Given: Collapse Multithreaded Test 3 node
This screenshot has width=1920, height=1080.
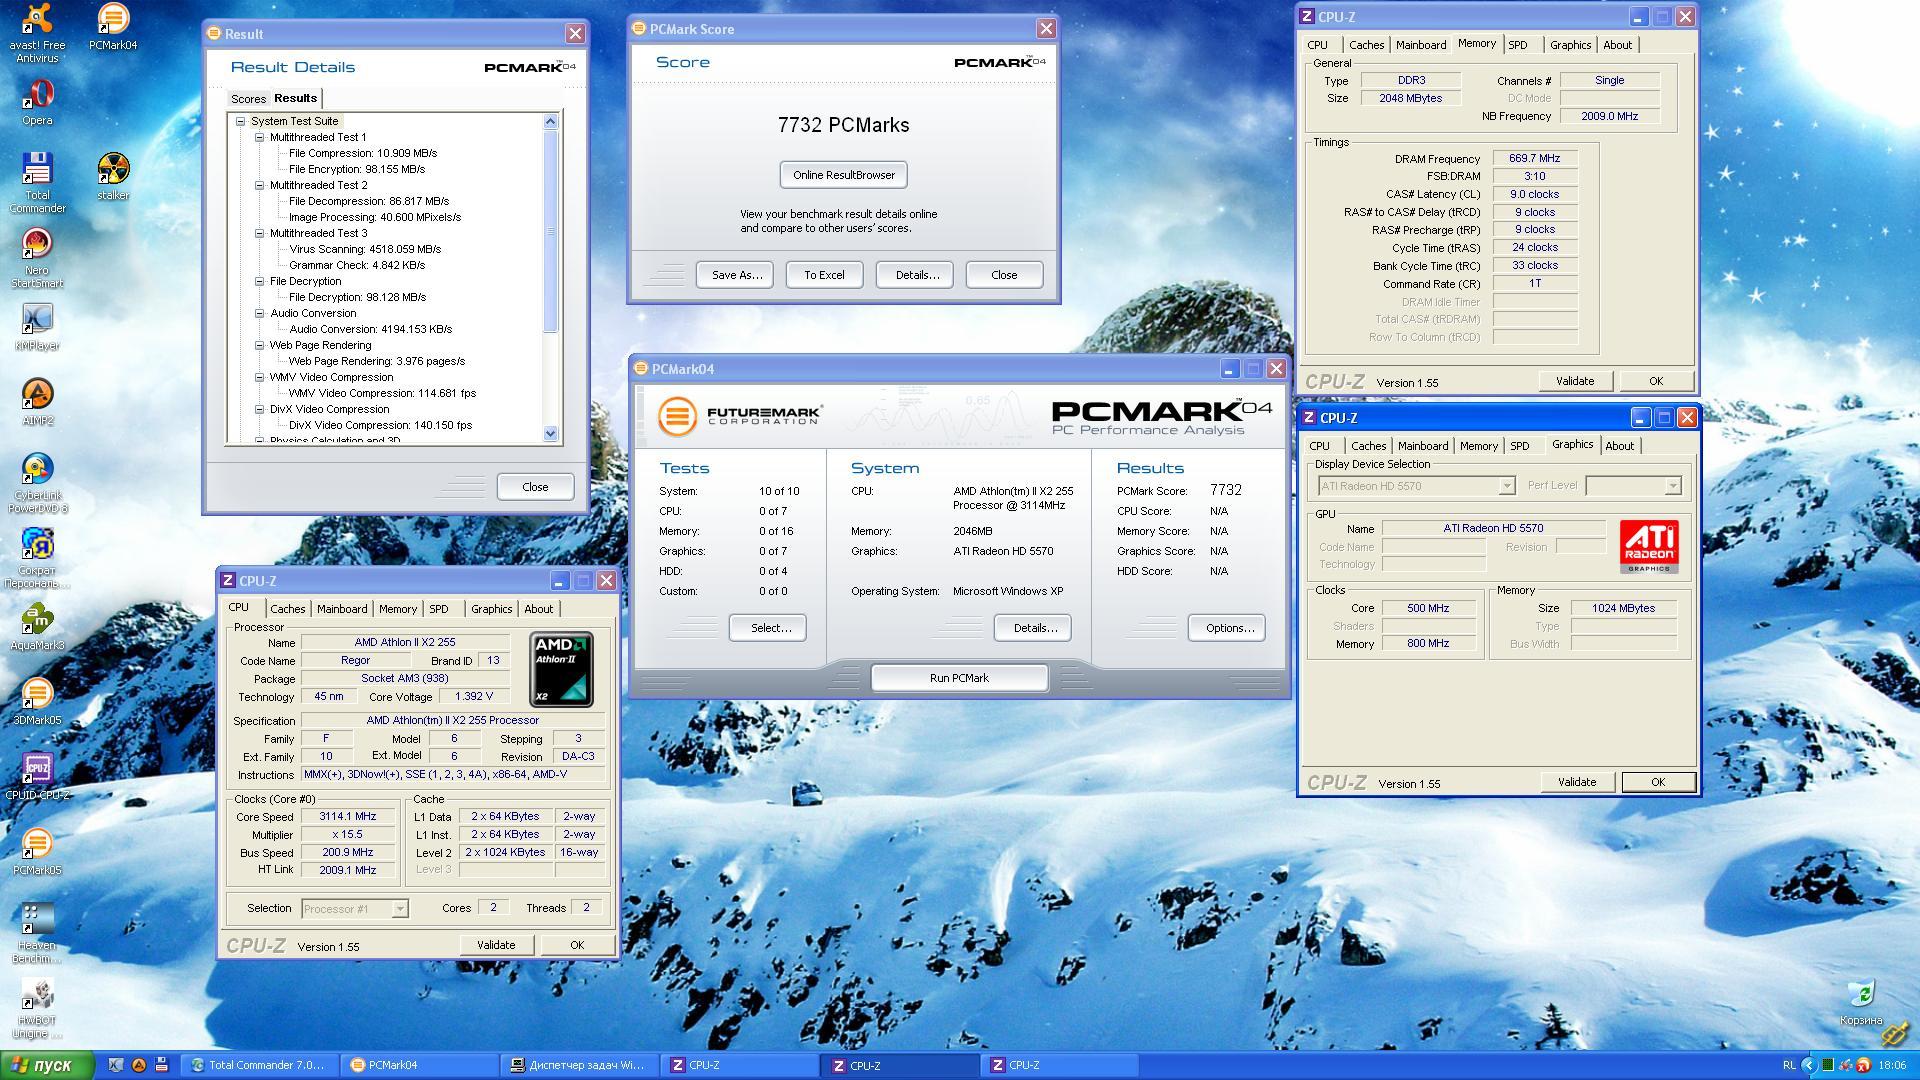Looking at the screenshot, I should pyautogui.click(x=260, y=233).
